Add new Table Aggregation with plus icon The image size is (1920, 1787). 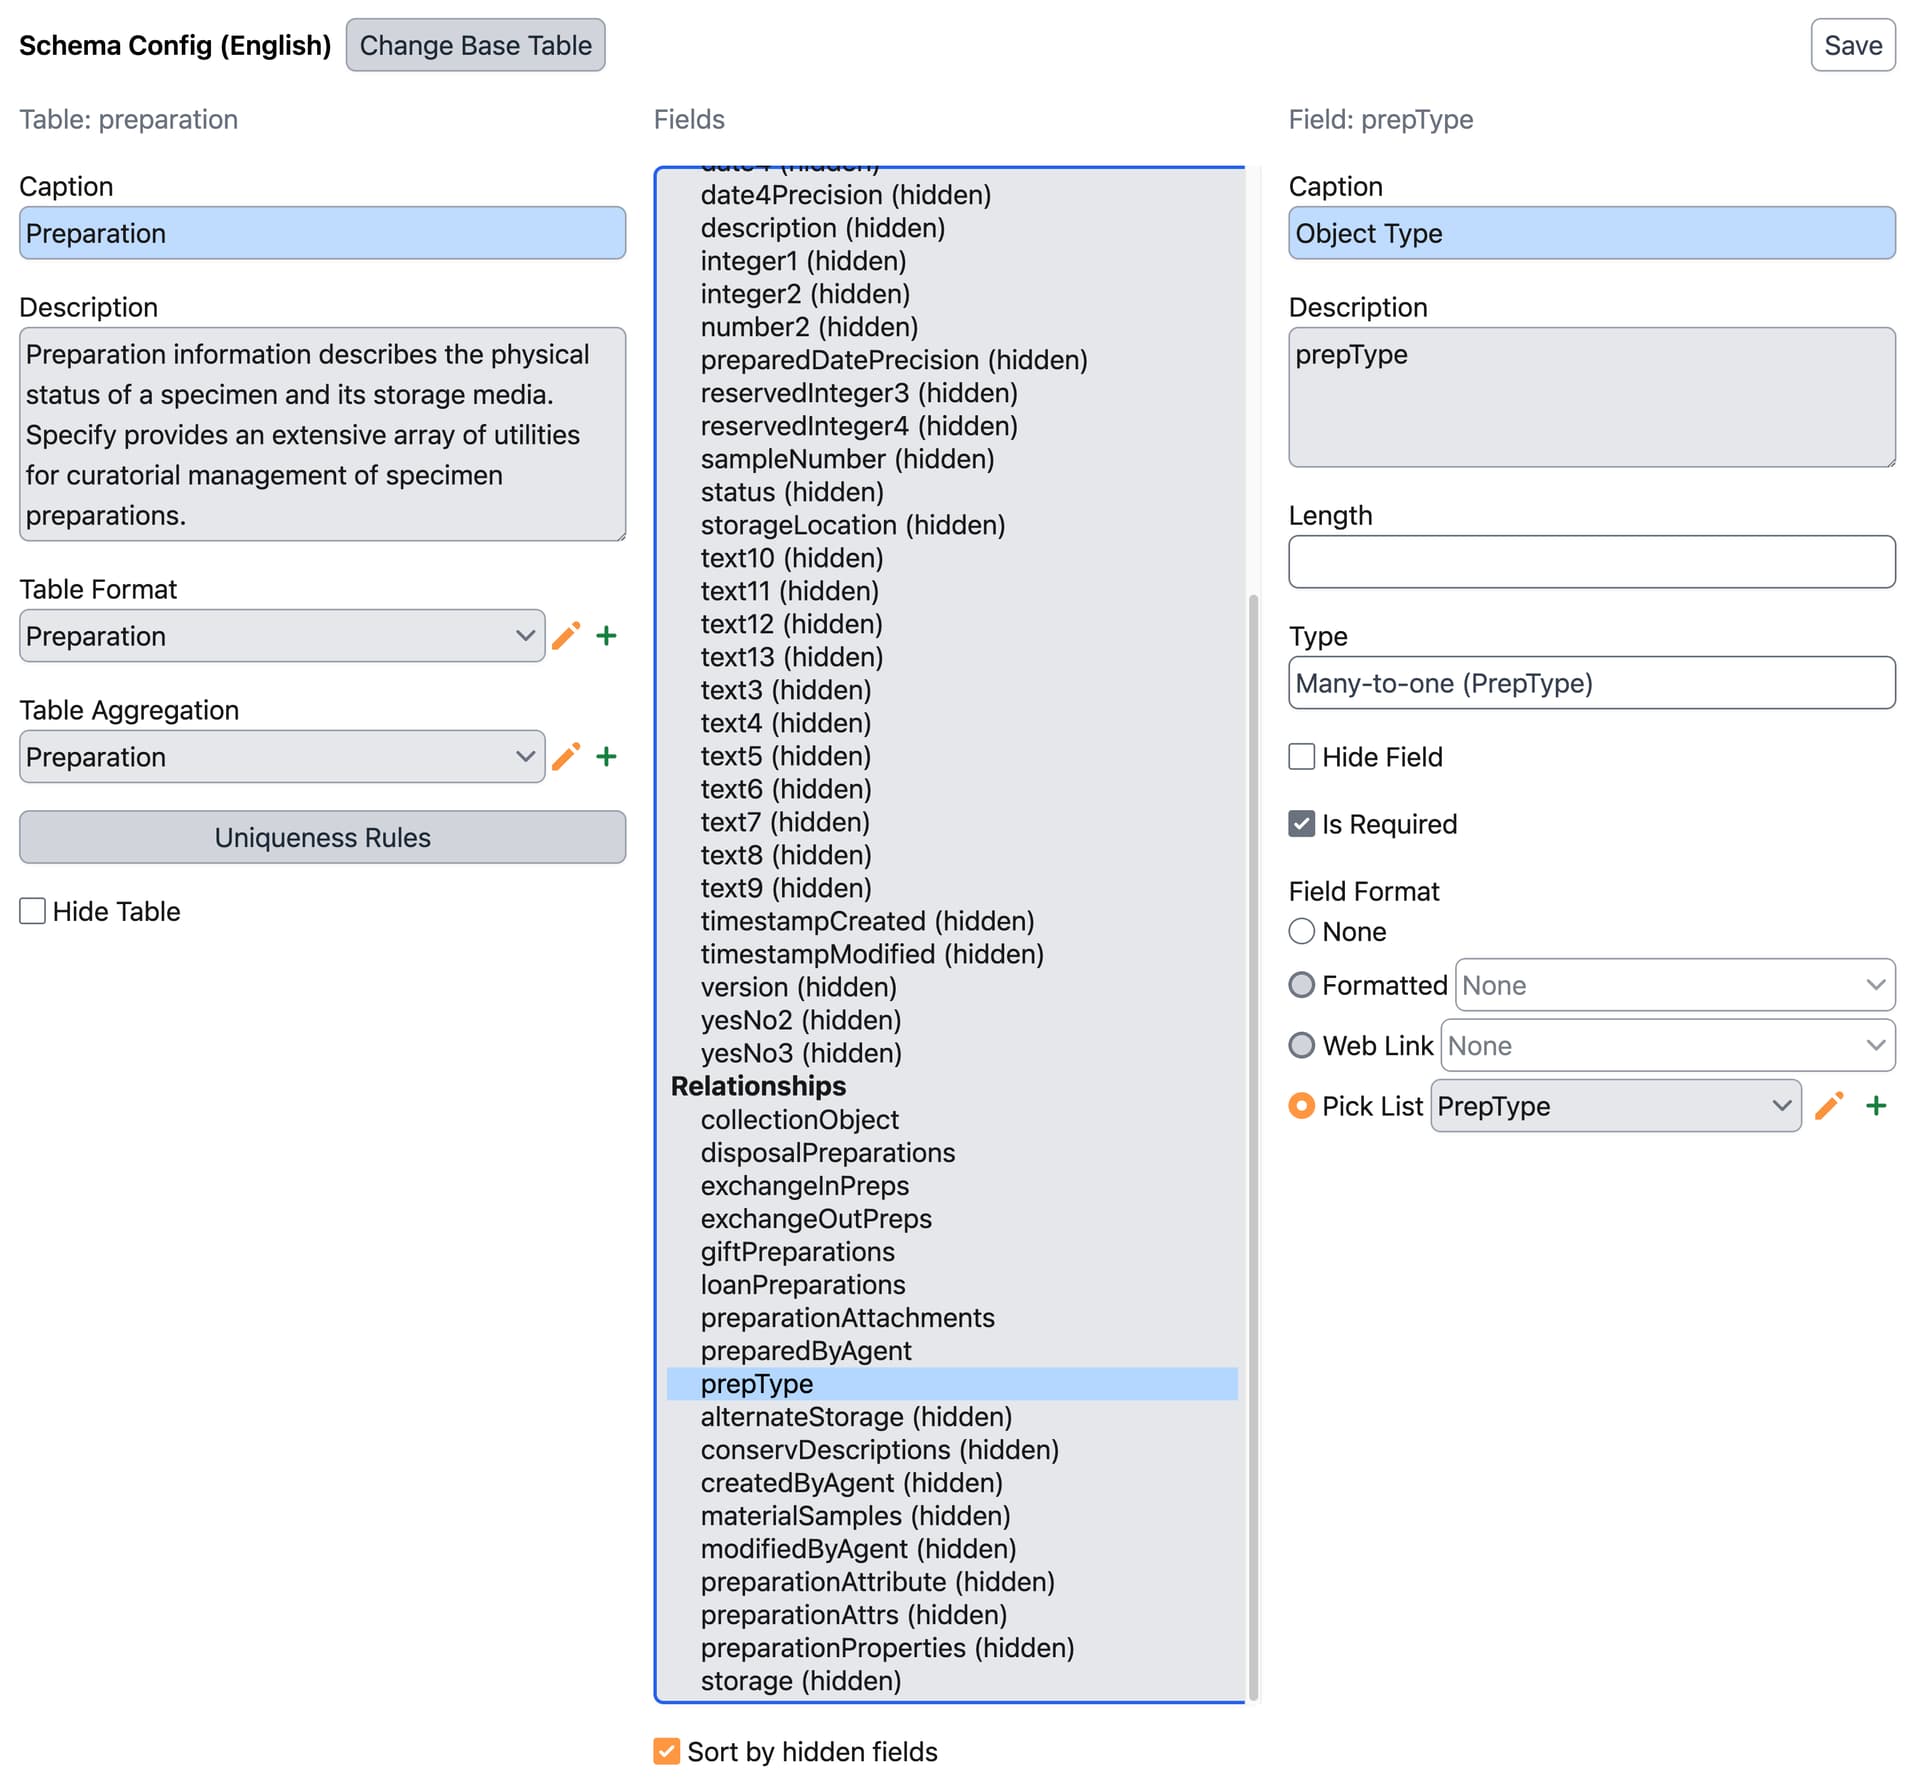(x=606, y=757)
